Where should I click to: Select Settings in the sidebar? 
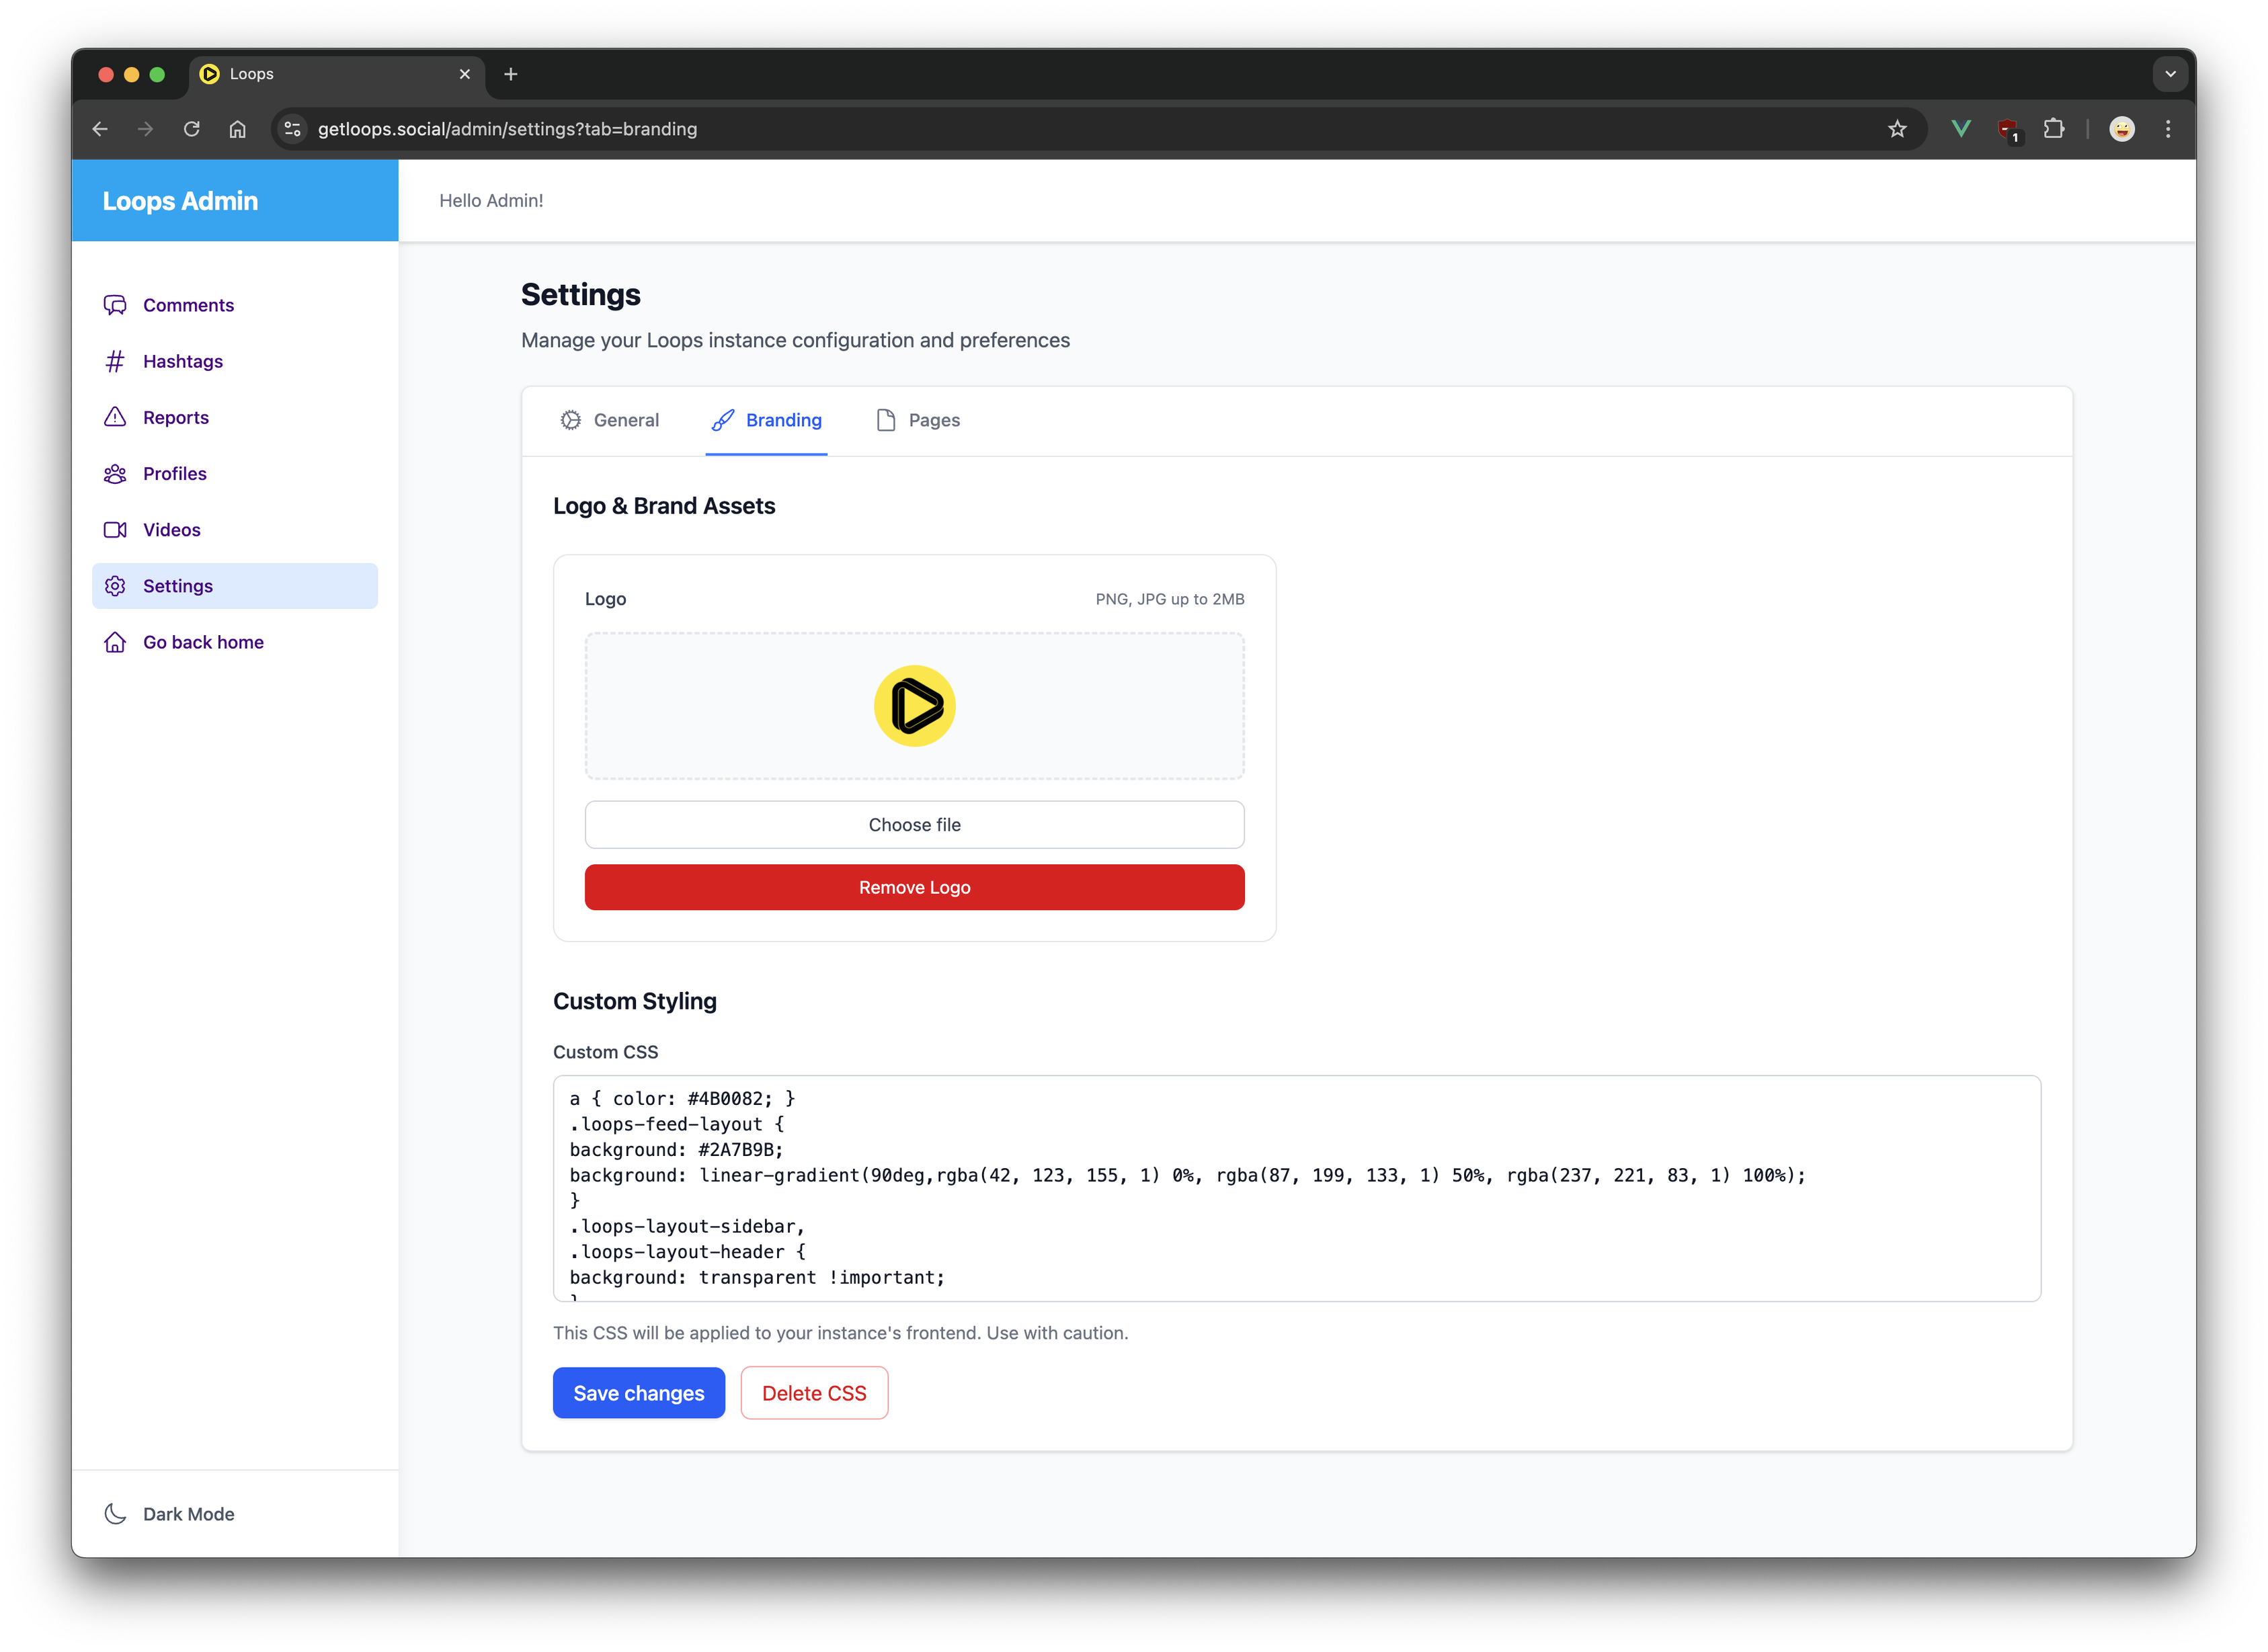[235, 586]
